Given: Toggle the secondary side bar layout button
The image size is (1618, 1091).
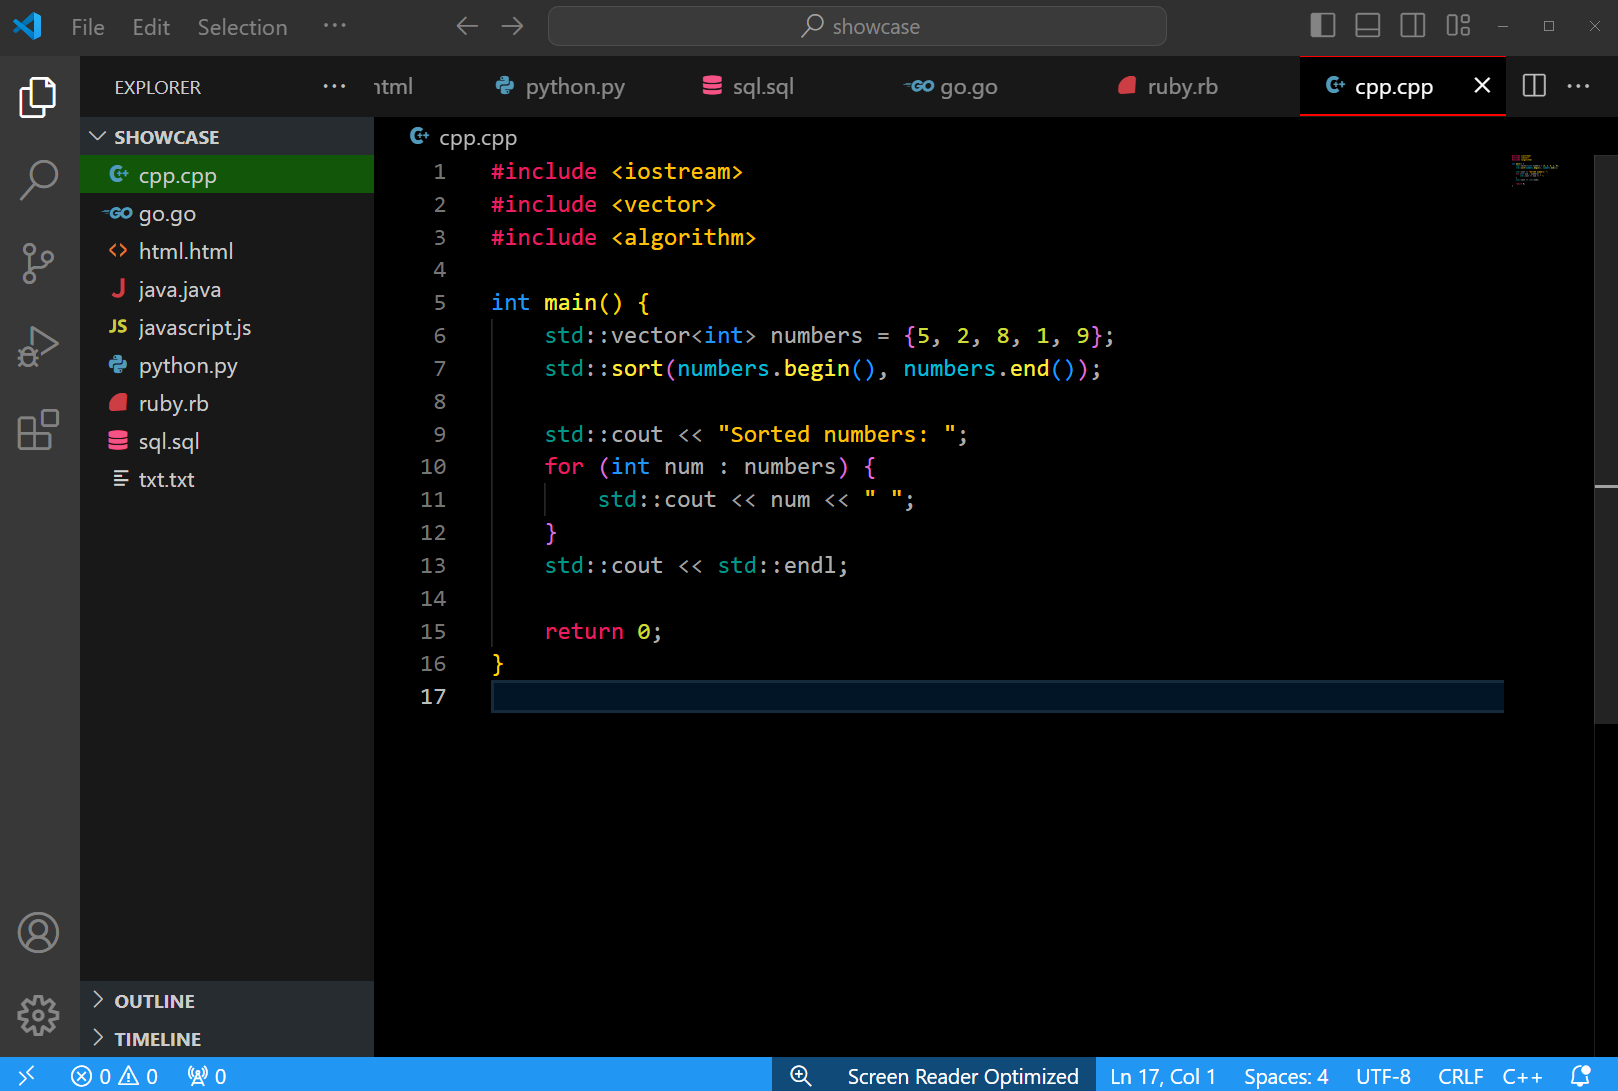Looking at the screenshot, I should pos(1413,26).
